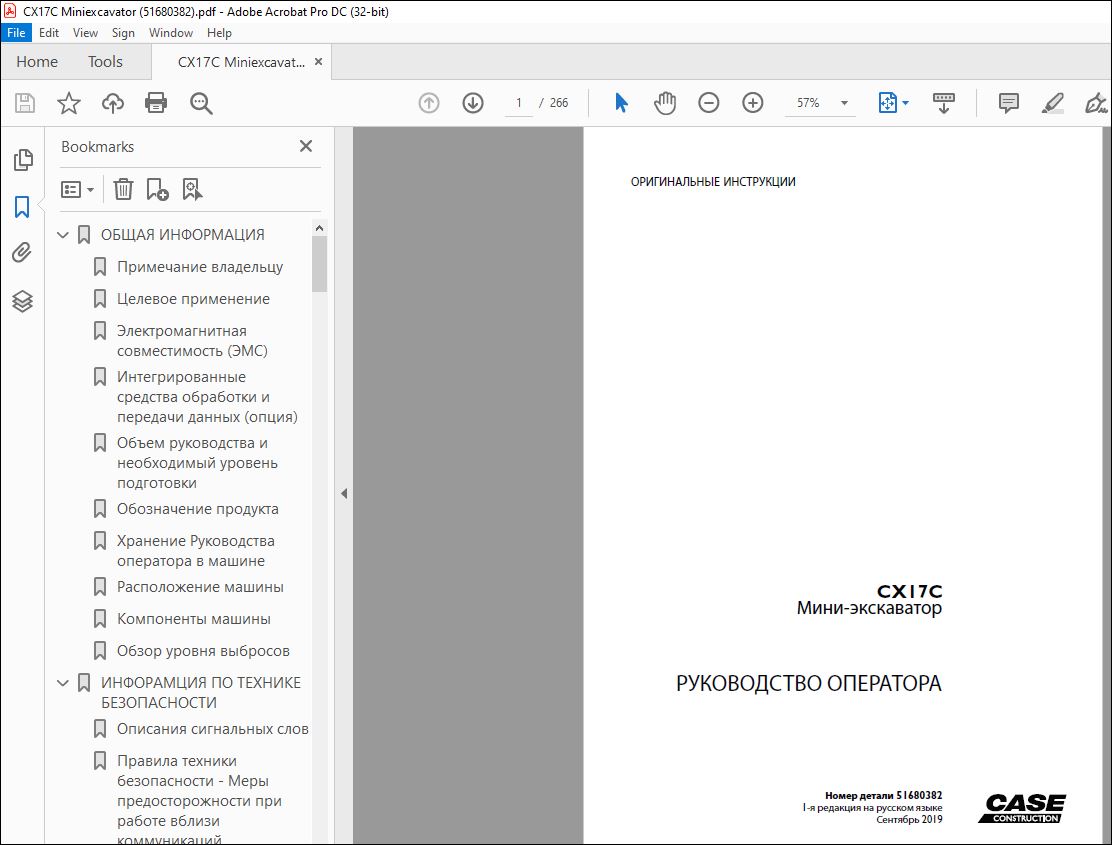
Task: Open the Window menu
Action: point(171,33)
